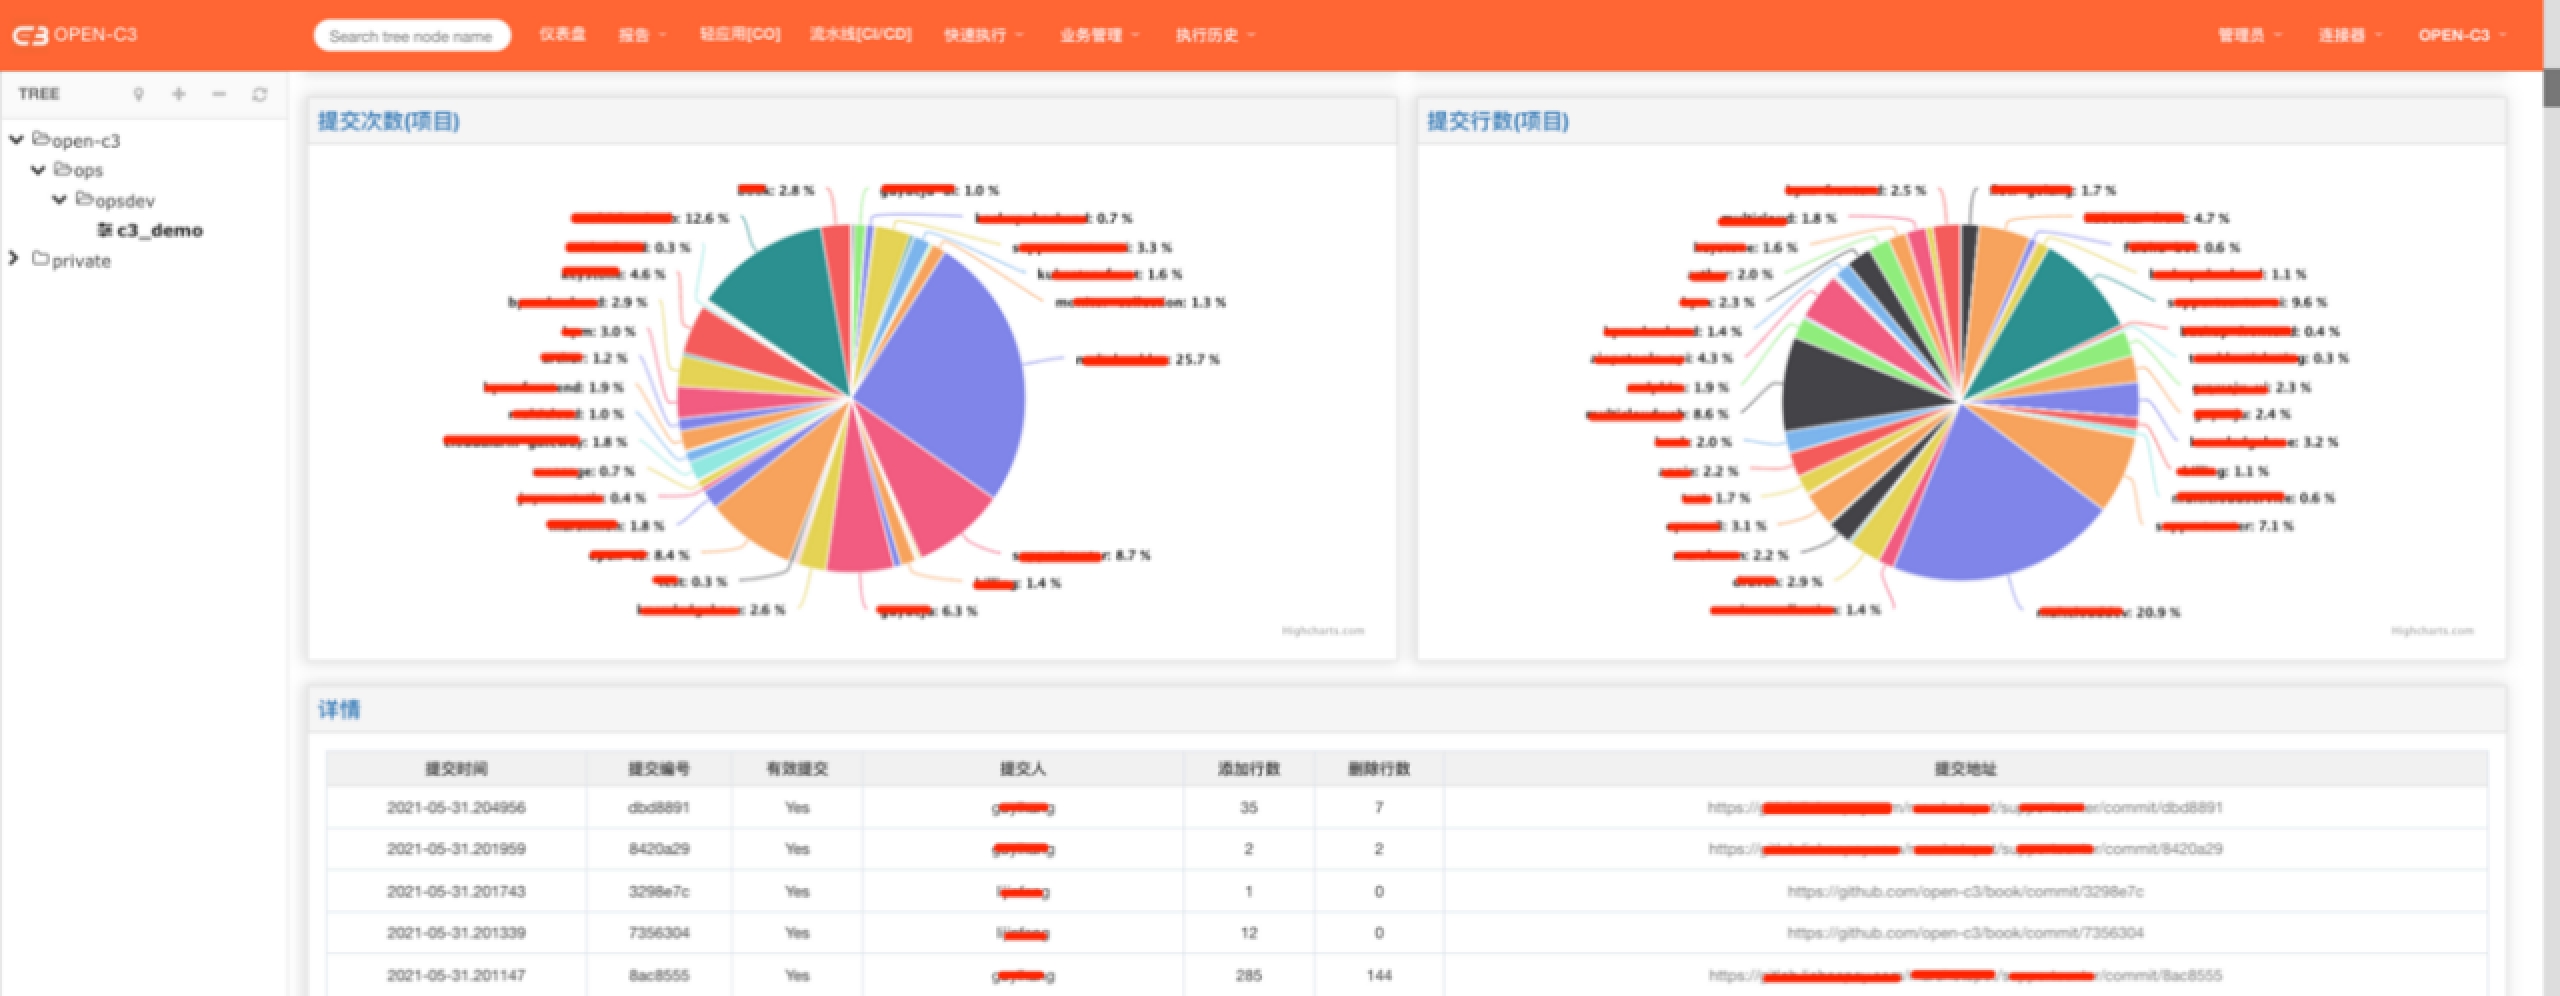Open the 连接器 dropdown menu
Image resolution: width=2560 pixels, height=996 pixels.
tap(2350, 35)
